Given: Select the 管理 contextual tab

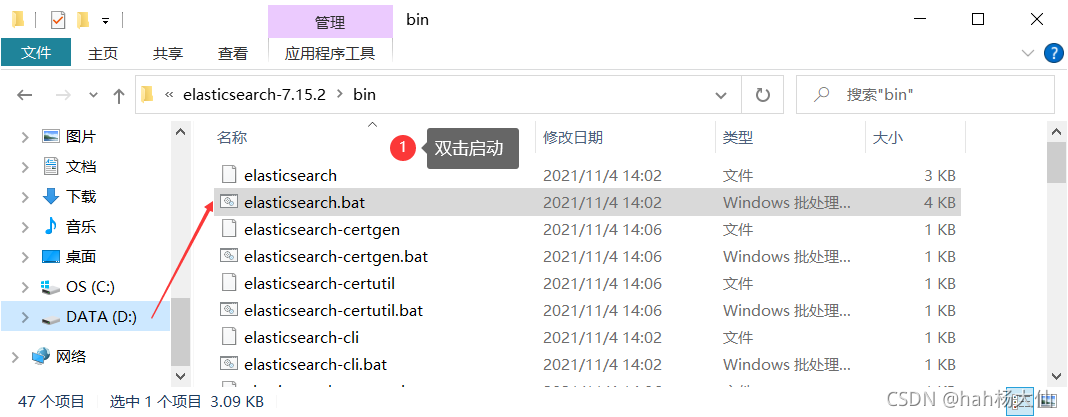Looking at the screenshot, I should coord(330,22).
